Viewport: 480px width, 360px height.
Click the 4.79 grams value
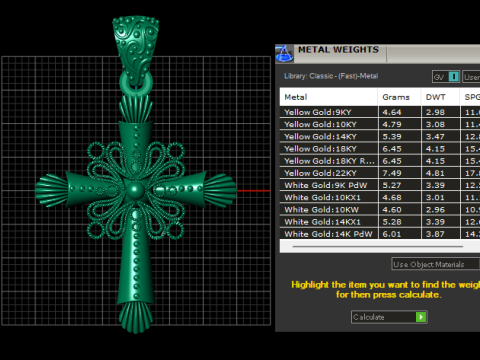tap(392, 125)
